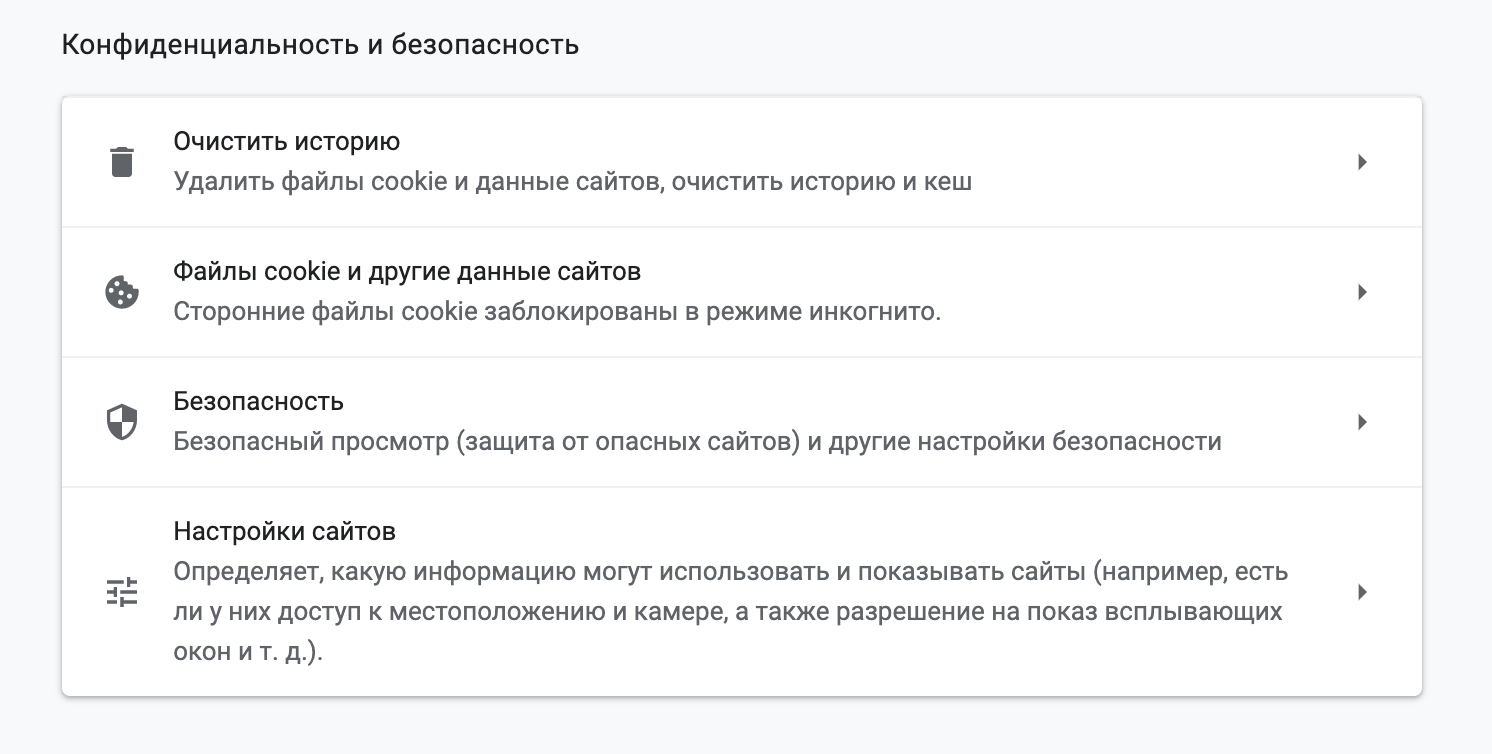Viewport: 1492px width, 754px height.
Task: Click the security shield icon
Action: [121, 422]
